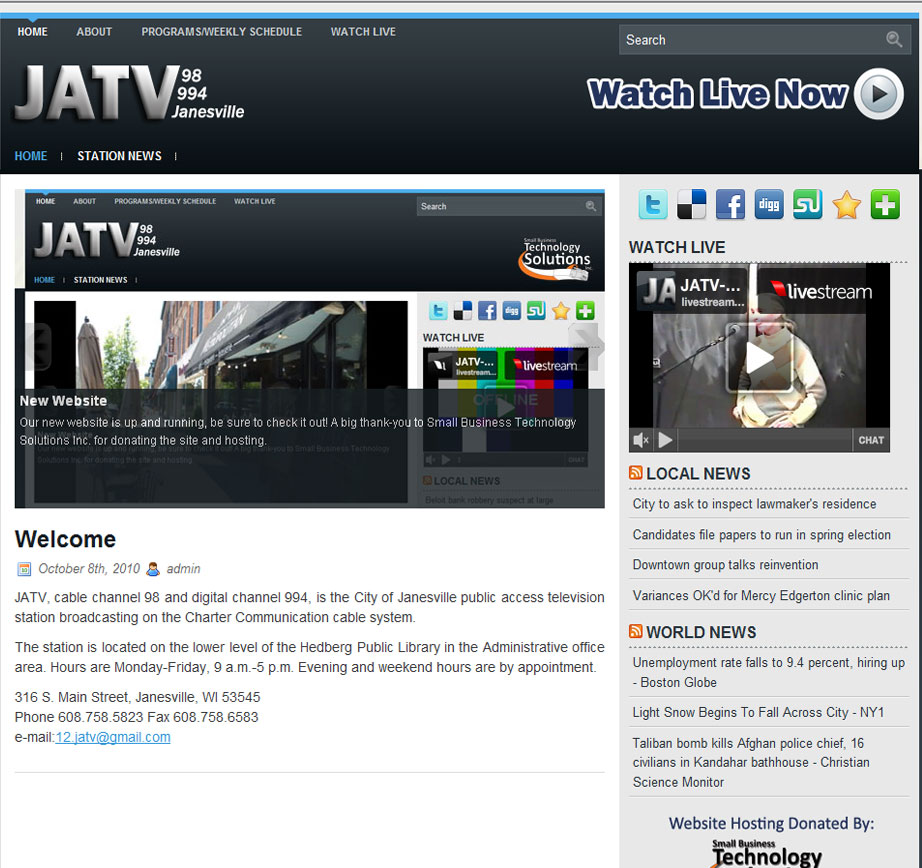The image size is (922, 868).
Task: Click the JATV 98 994 Janesville logo
Action: [x=129, y=93]
